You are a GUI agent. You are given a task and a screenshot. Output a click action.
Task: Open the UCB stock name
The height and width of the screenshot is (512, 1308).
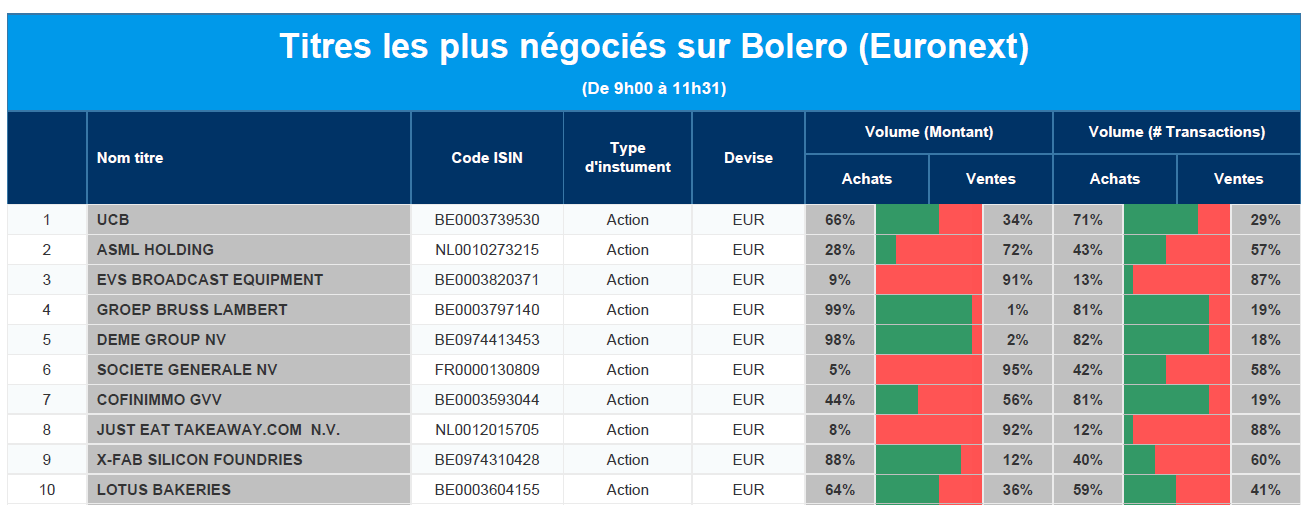113,220
